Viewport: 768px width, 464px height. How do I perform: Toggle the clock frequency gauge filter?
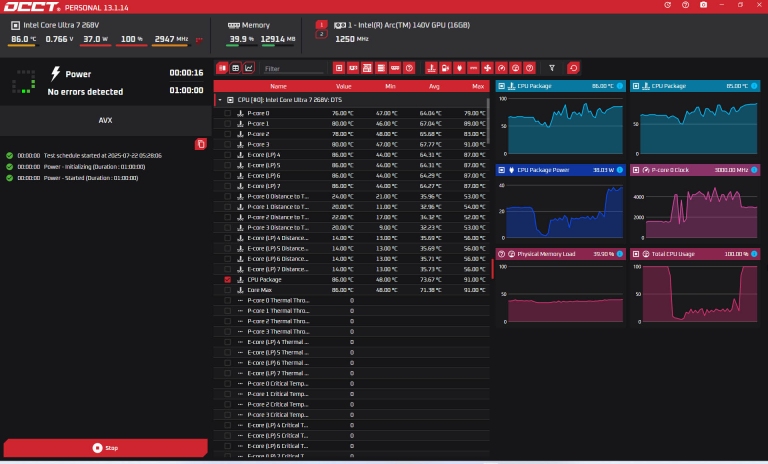click(502, 68)
